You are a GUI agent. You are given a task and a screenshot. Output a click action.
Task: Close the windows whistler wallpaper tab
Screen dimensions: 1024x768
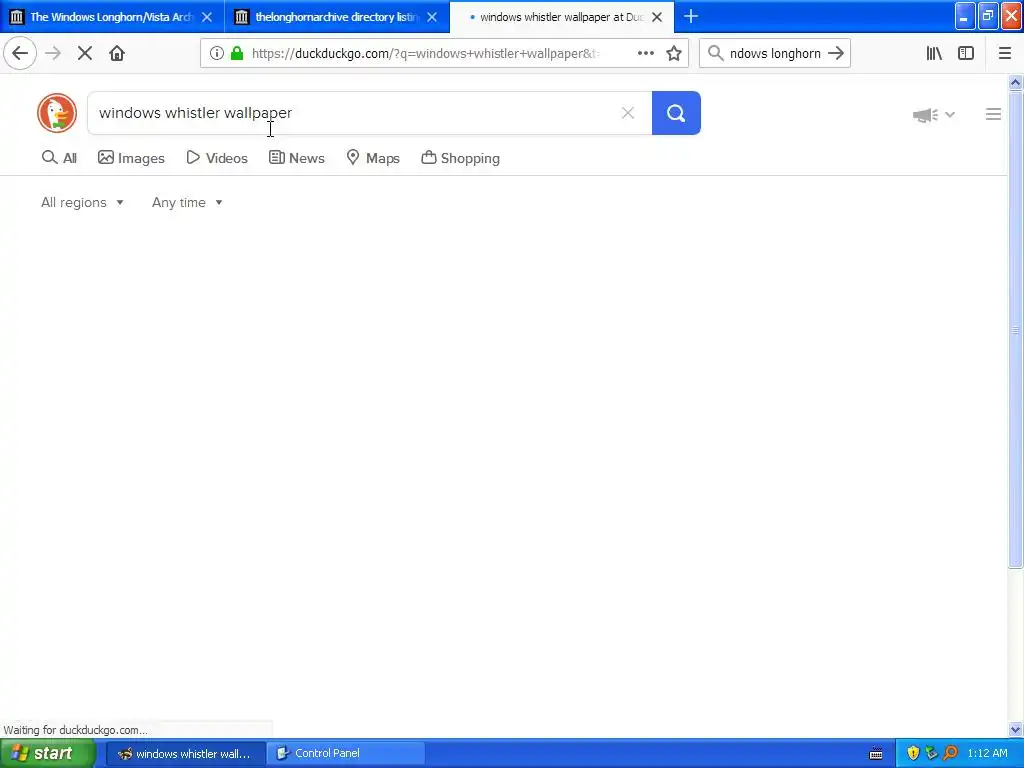coord(657,17)
